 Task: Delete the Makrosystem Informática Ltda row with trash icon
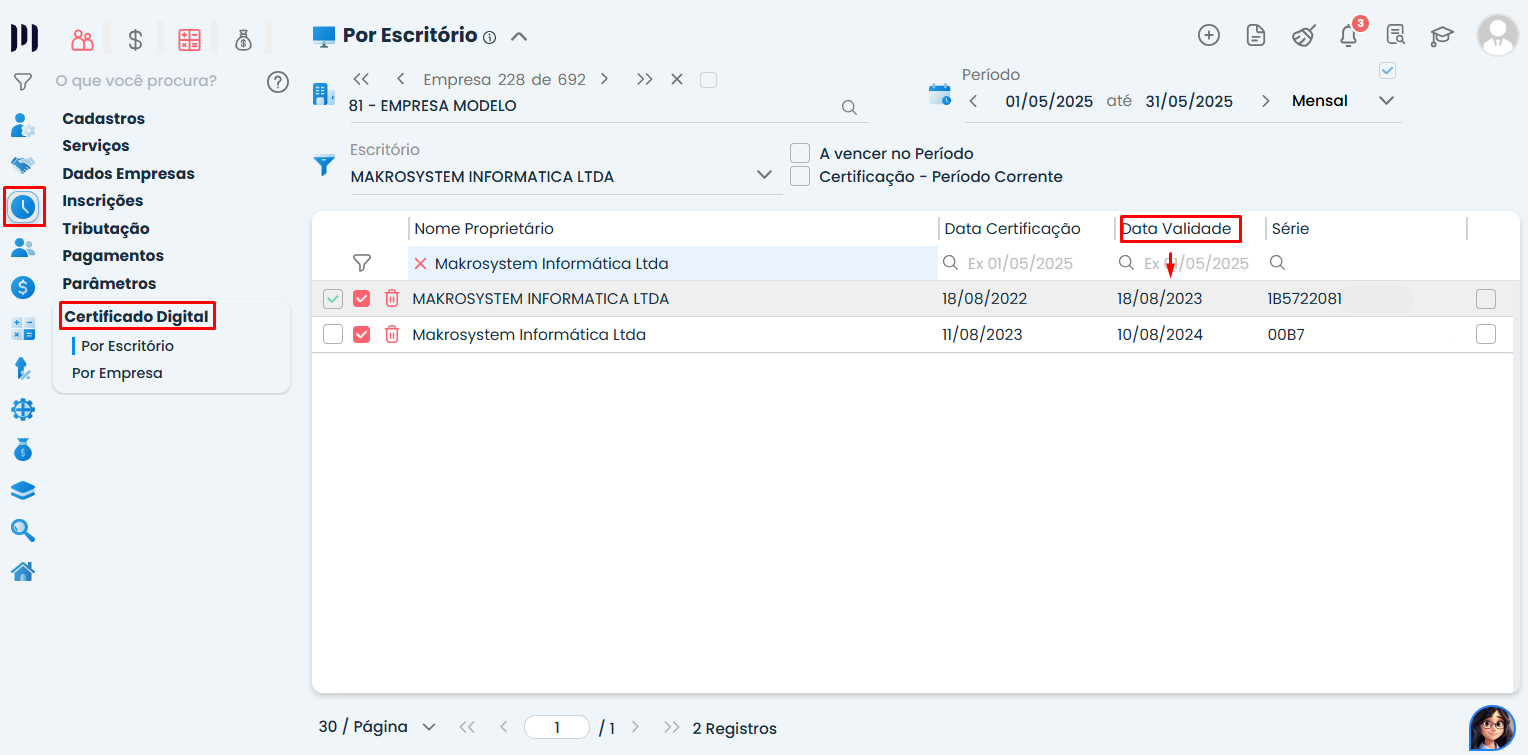(392, 334)
